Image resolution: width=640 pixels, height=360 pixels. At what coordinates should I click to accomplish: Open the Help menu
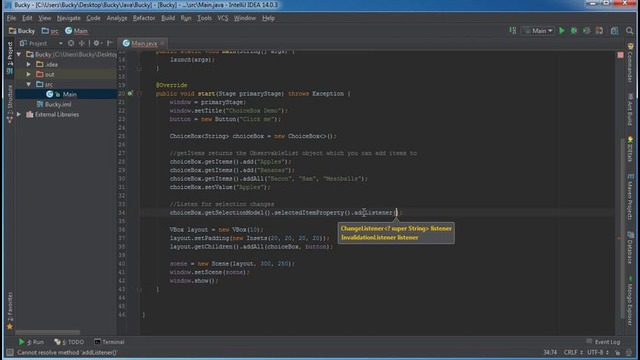[x=268, y=18]
